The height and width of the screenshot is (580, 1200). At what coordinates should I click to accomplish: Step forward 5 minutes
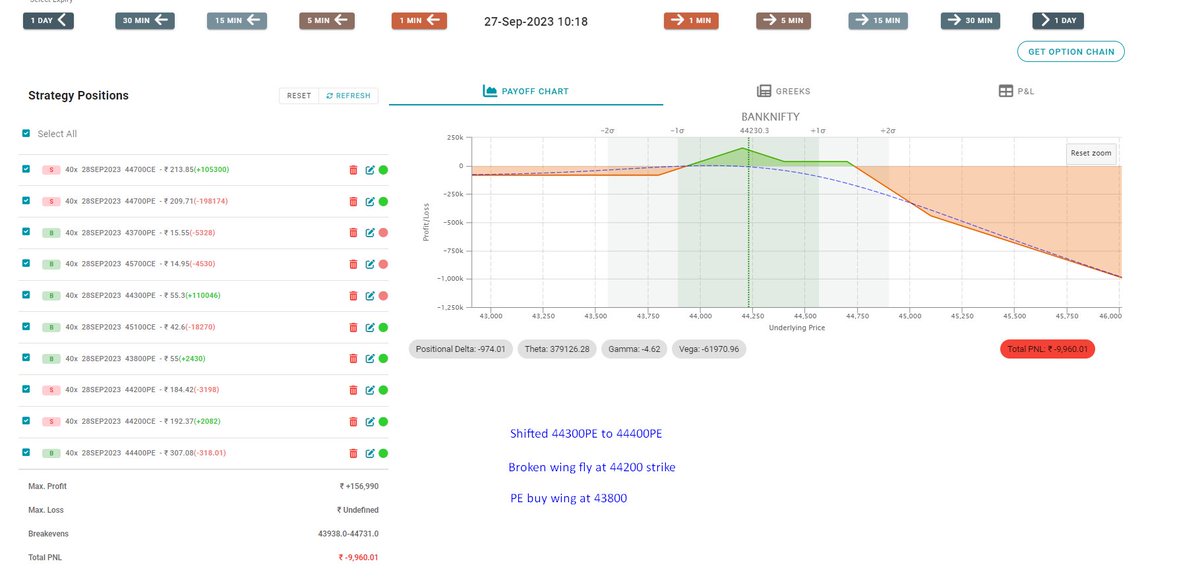coord(785,20)
